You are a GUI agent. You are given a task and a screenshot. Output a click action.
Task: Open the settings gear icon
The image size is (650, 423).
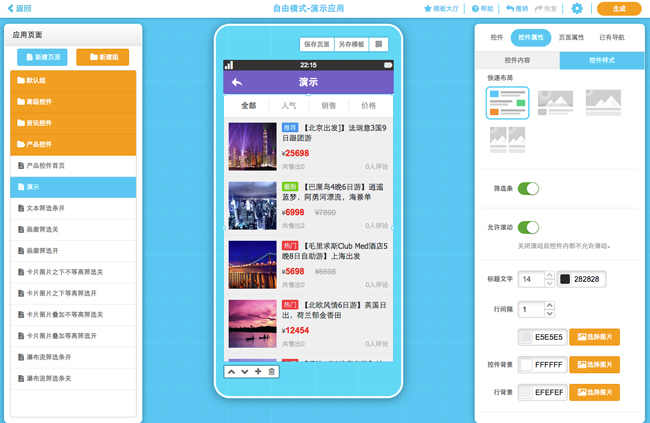(576, 8)
